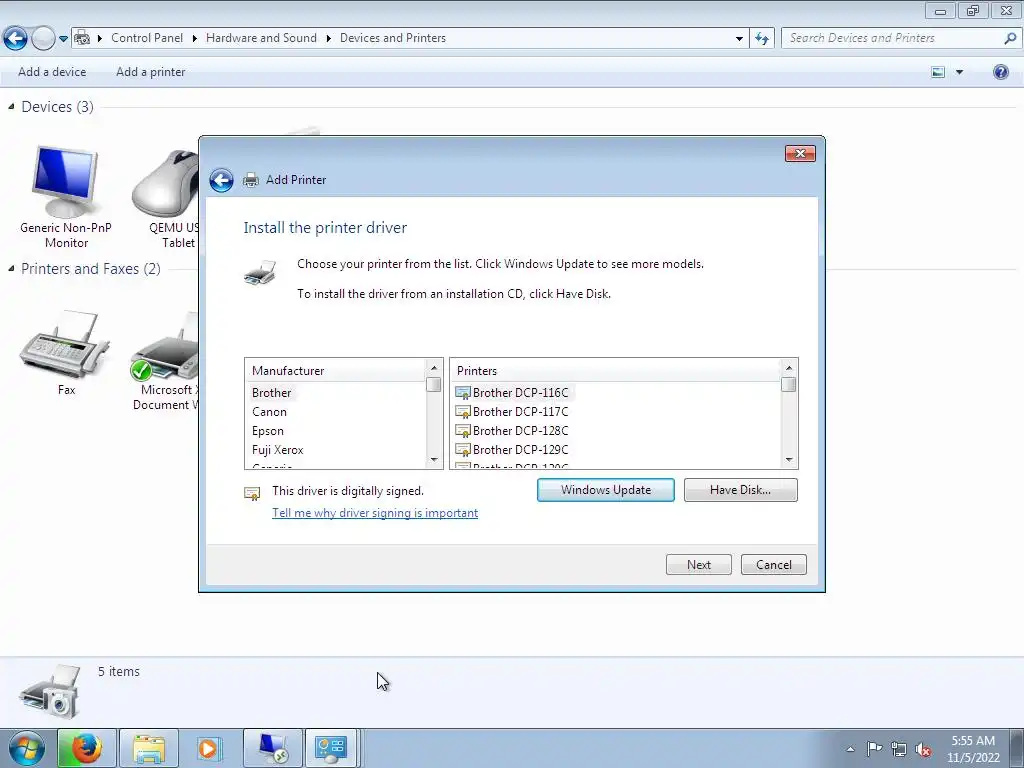Click the Brother DCP-129C certificate icon

point(462,450)
